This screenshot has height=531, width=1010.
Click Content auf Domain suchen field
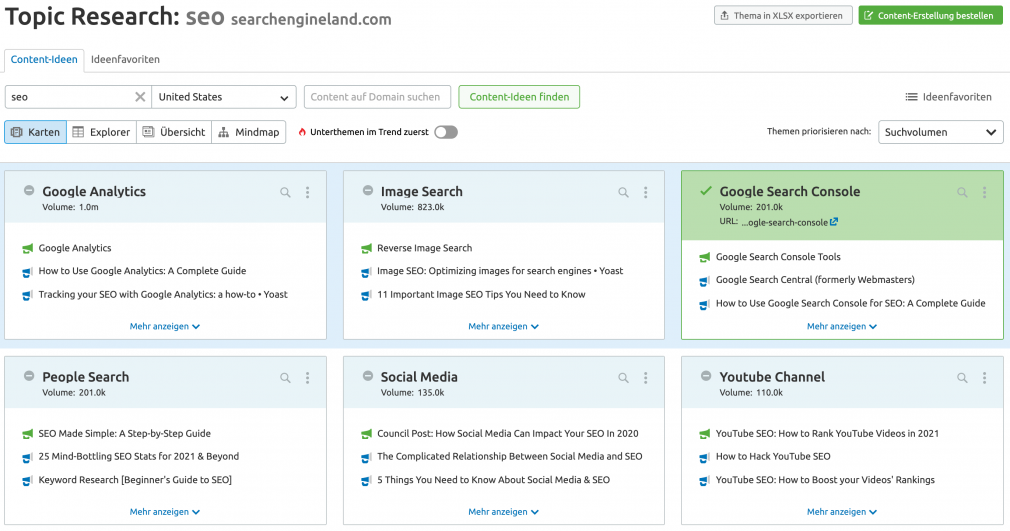[376, 97]
